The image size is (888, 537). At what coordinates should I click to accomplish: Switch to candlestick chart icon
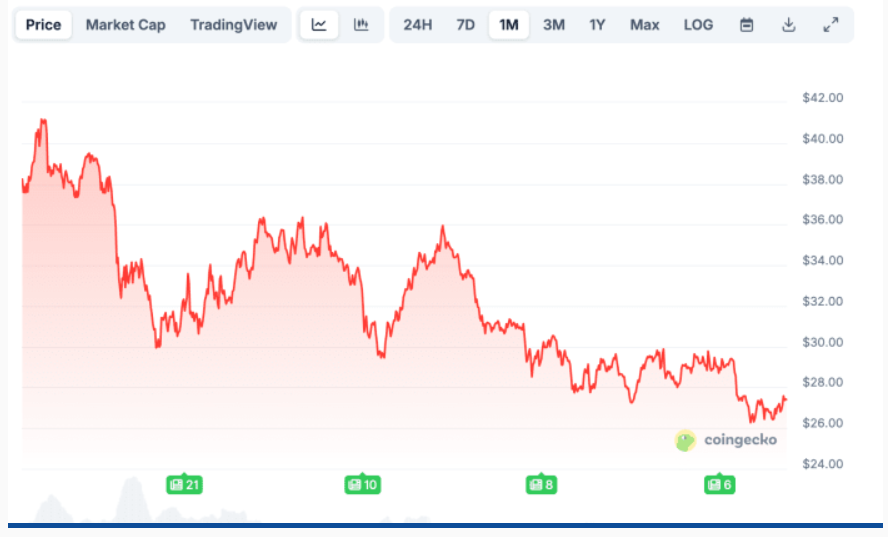(x=361, y=25)
